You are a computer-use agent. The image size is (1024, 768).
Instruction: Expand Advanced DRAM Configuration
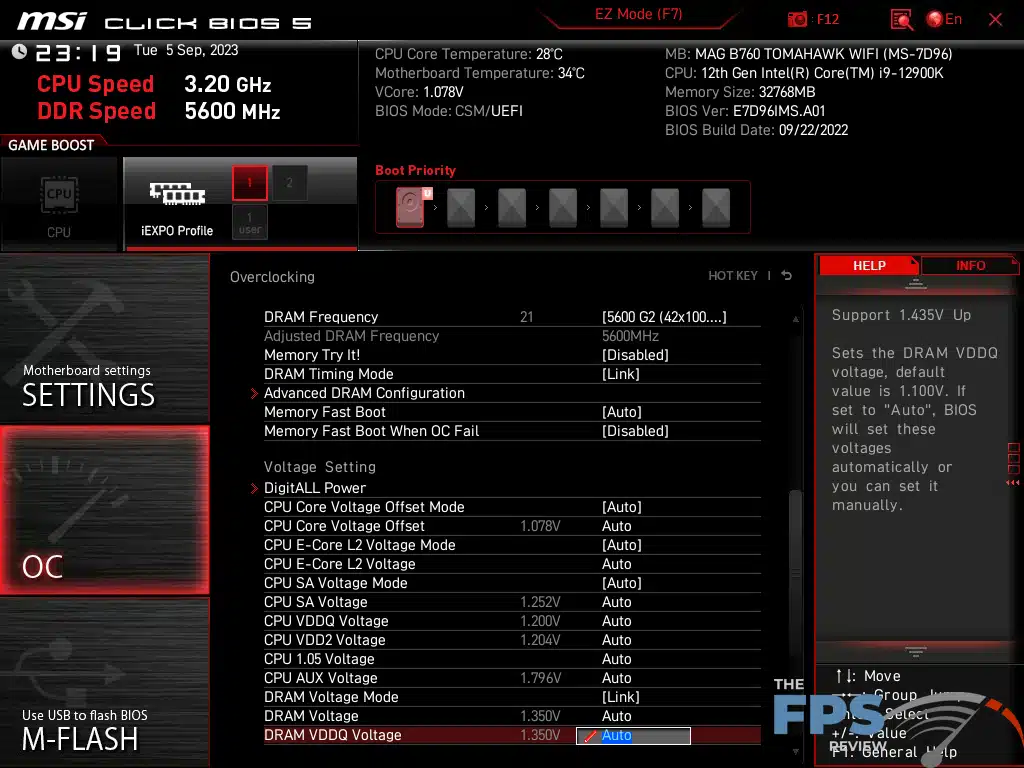click(364, 393)
